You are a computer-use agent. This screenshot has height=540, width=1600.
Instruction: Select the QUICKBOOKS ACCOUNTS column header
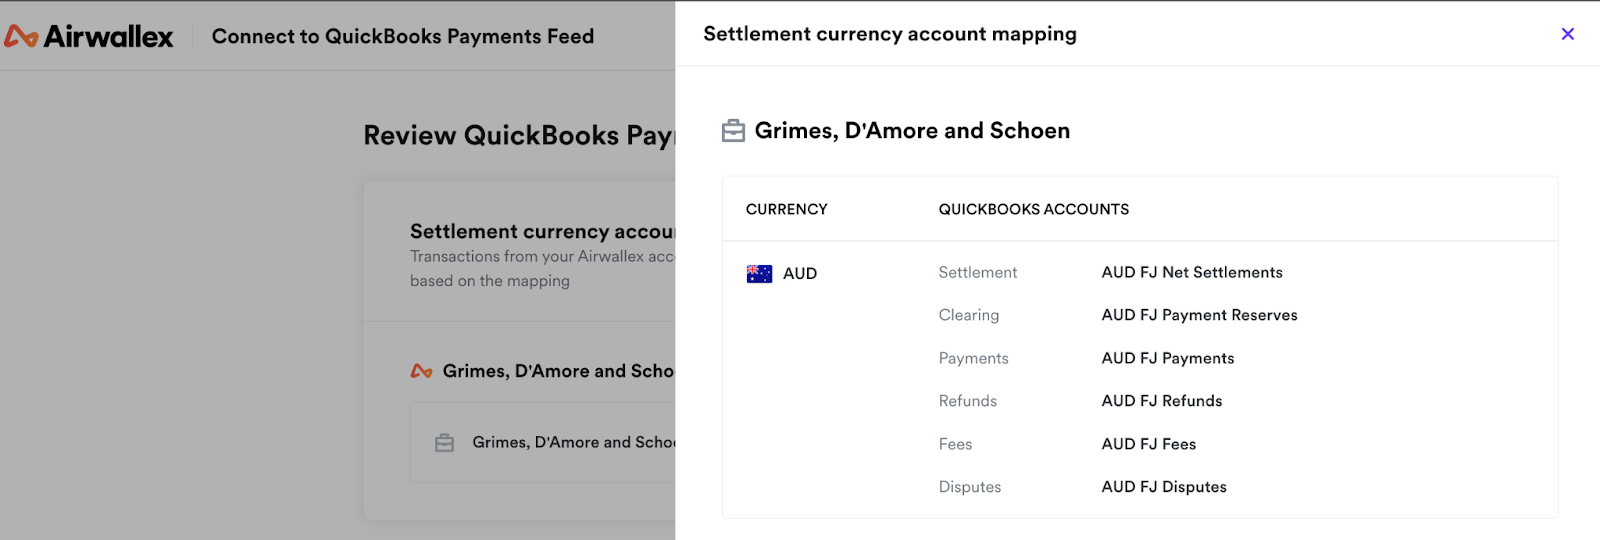(1033, 209)
